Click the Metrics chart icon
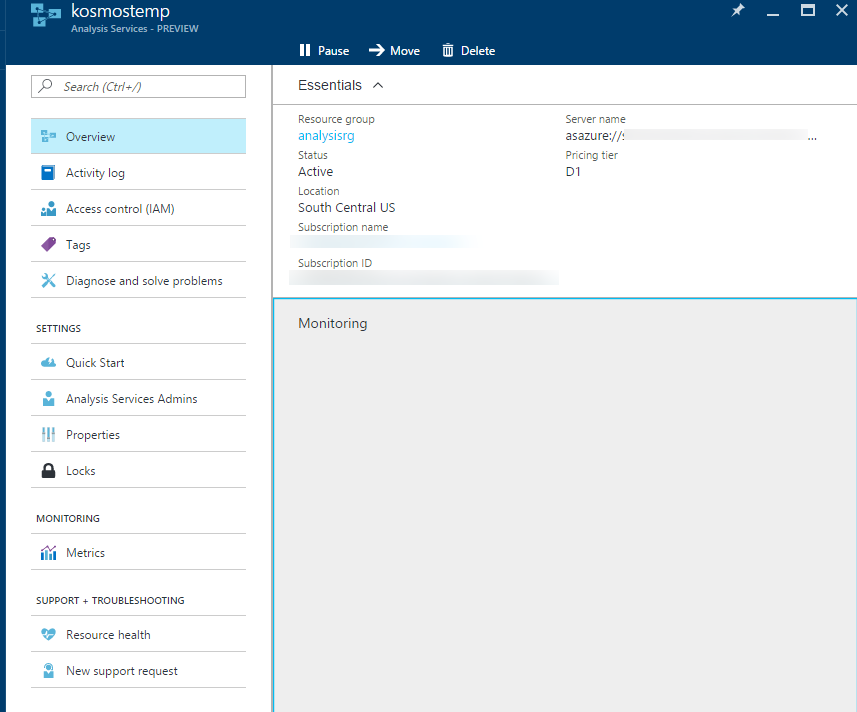This screenshot has width=857, height=712. pos(48,553)
